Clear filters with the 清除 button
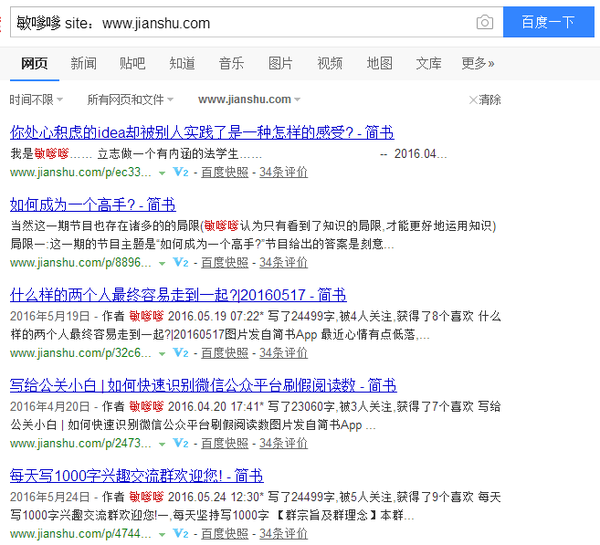Image resolution: width=600 pixels, height=545 pixels. point(485,100)
